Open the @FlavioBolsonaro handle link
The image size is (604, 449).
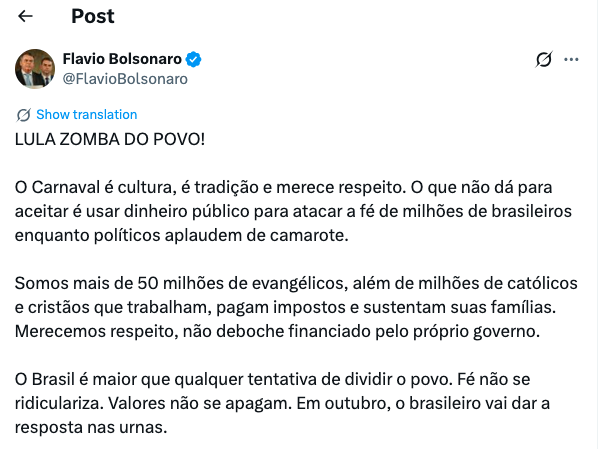(x=125, y=78)
